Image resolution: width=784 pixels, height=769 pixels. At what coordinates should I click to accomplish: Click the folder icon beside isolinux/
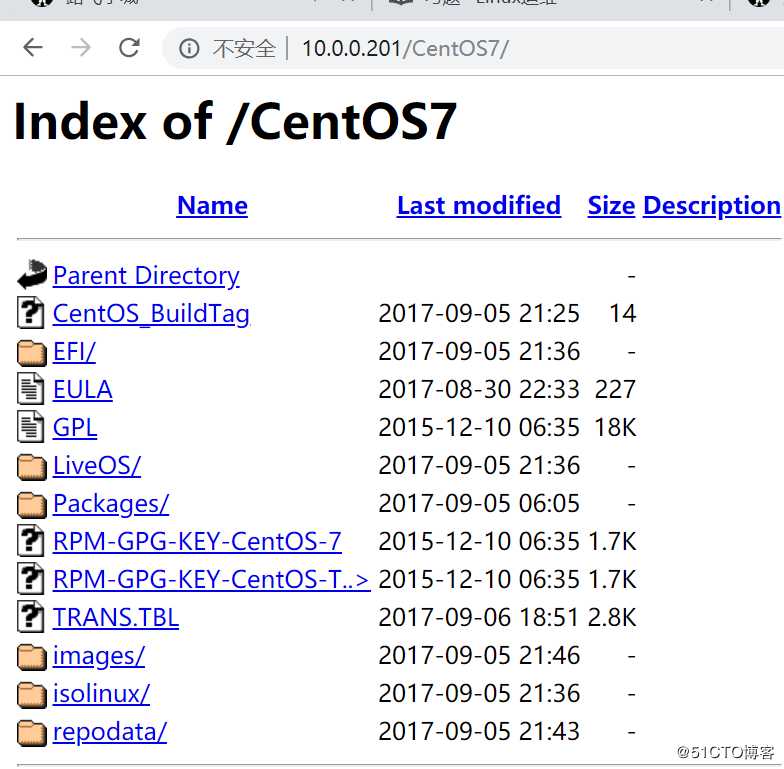coord(32,694)
